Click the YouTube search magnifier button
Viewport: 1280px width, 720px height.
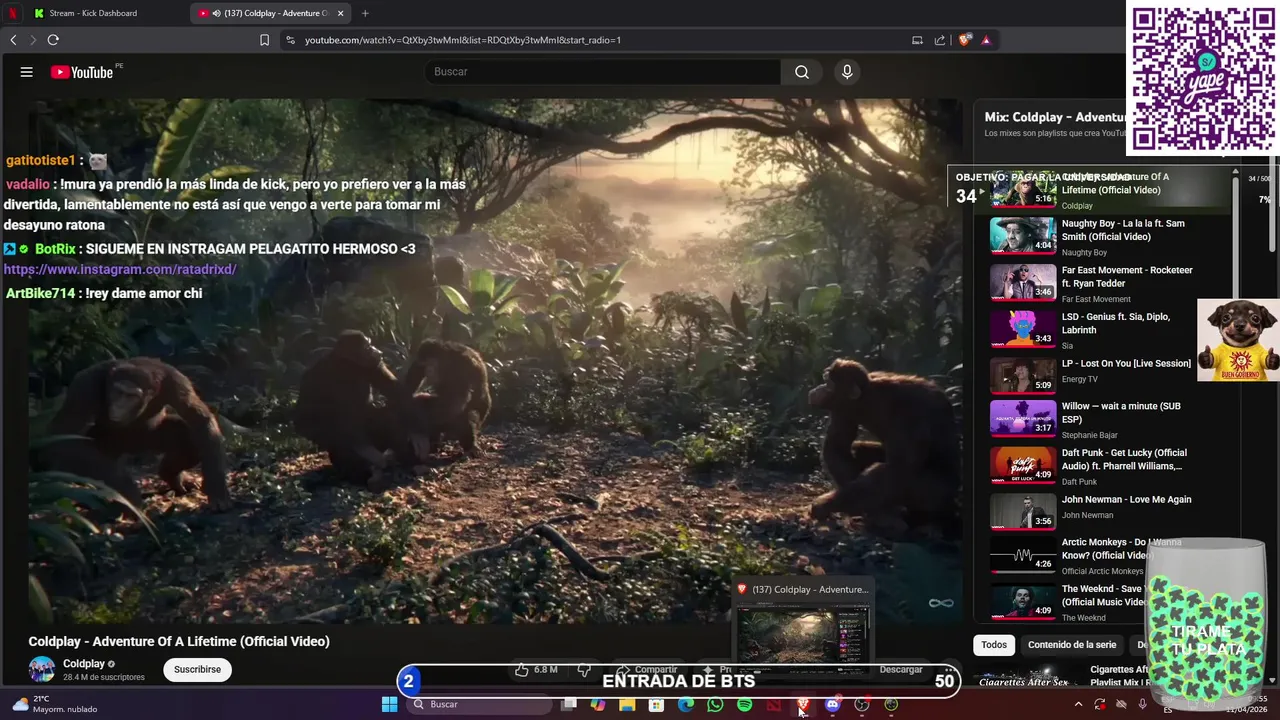802,72
